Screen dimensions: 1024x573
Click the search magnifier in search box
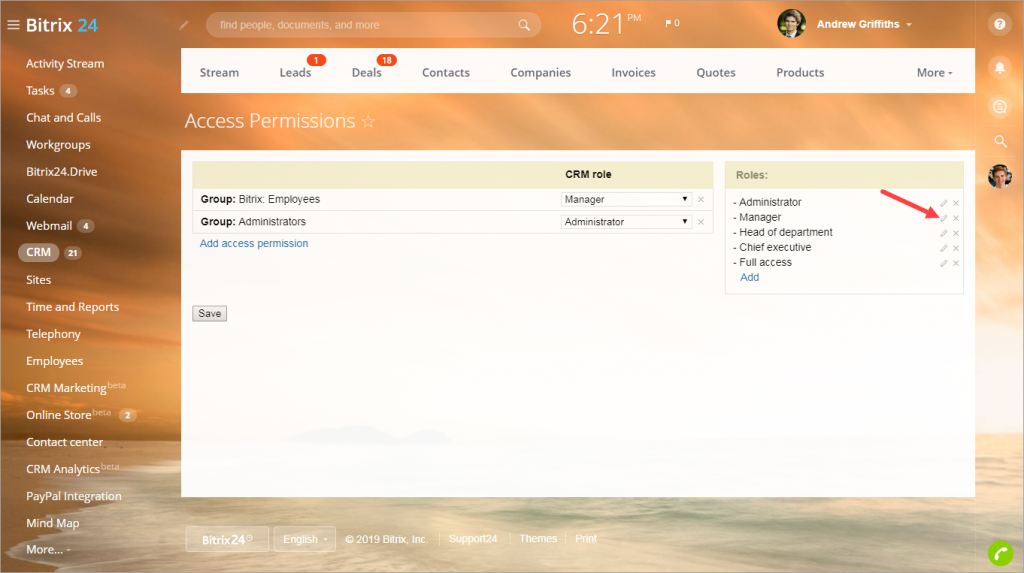click(524, 25)
